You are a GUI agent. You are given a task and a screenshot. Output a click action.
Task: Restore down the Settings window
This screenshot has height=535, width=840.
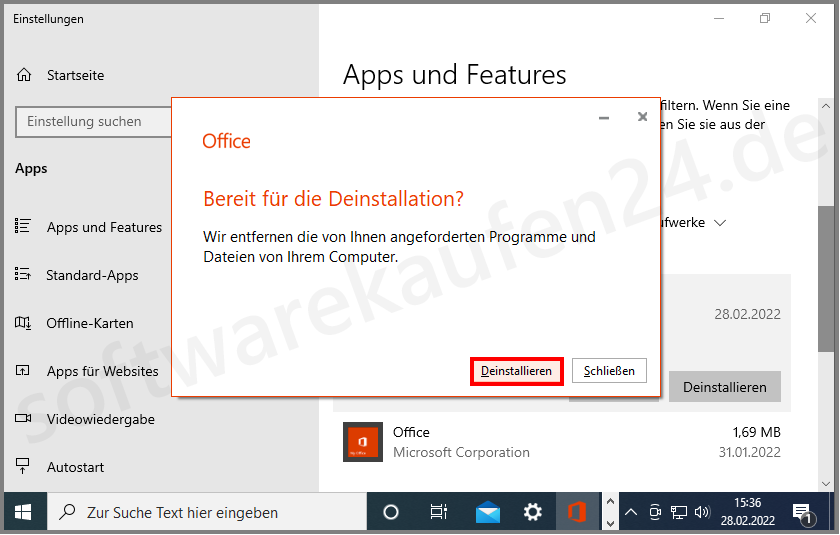(x=764, y=19)
